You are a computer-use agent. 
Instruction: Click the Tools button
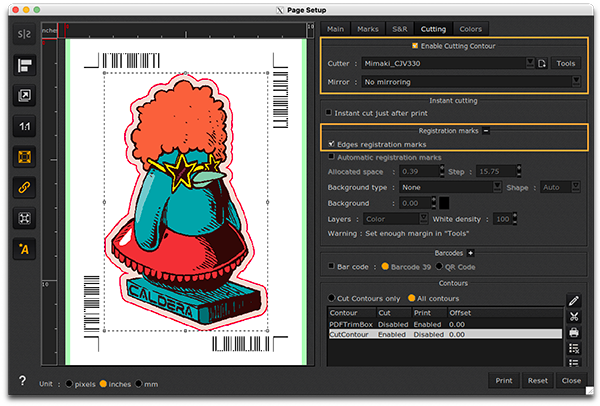pos(566,64)
